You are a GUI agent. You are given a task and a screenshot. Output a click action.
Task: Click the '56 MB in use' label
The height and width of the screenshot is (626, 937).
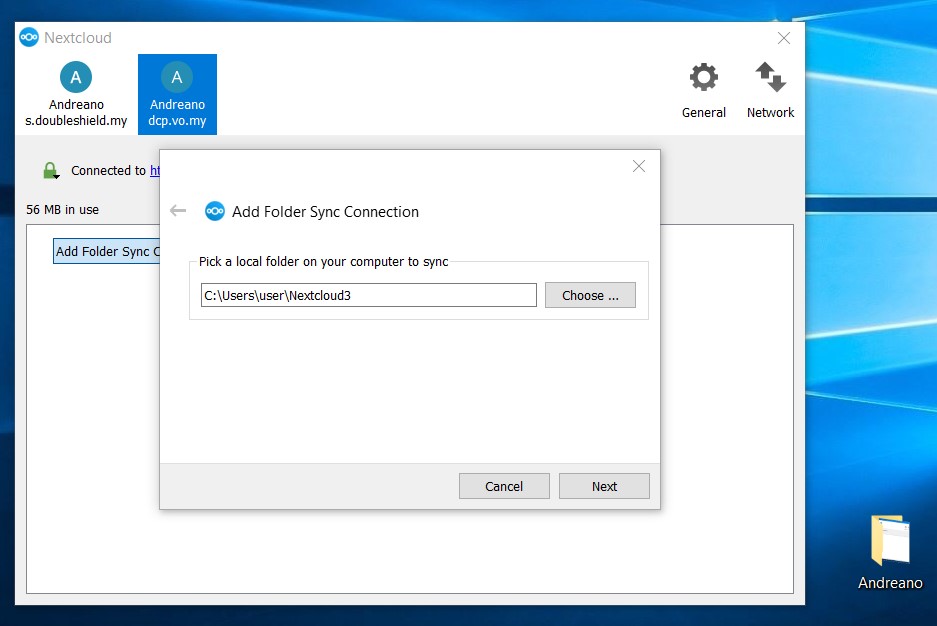(x=63, y=210)
